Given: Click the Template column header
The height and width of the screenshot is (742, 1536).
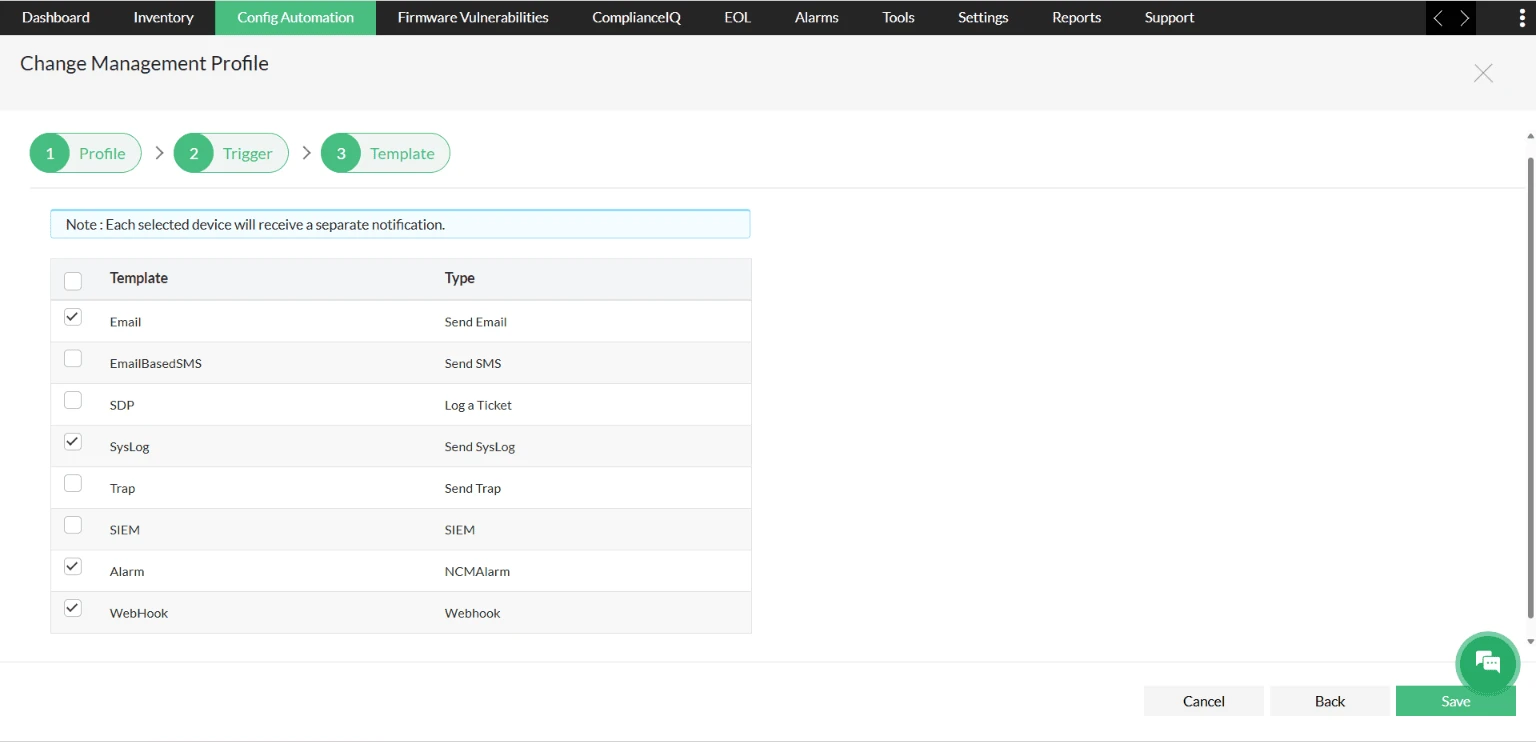Looking at the screenshot, I should pos(139,278).
